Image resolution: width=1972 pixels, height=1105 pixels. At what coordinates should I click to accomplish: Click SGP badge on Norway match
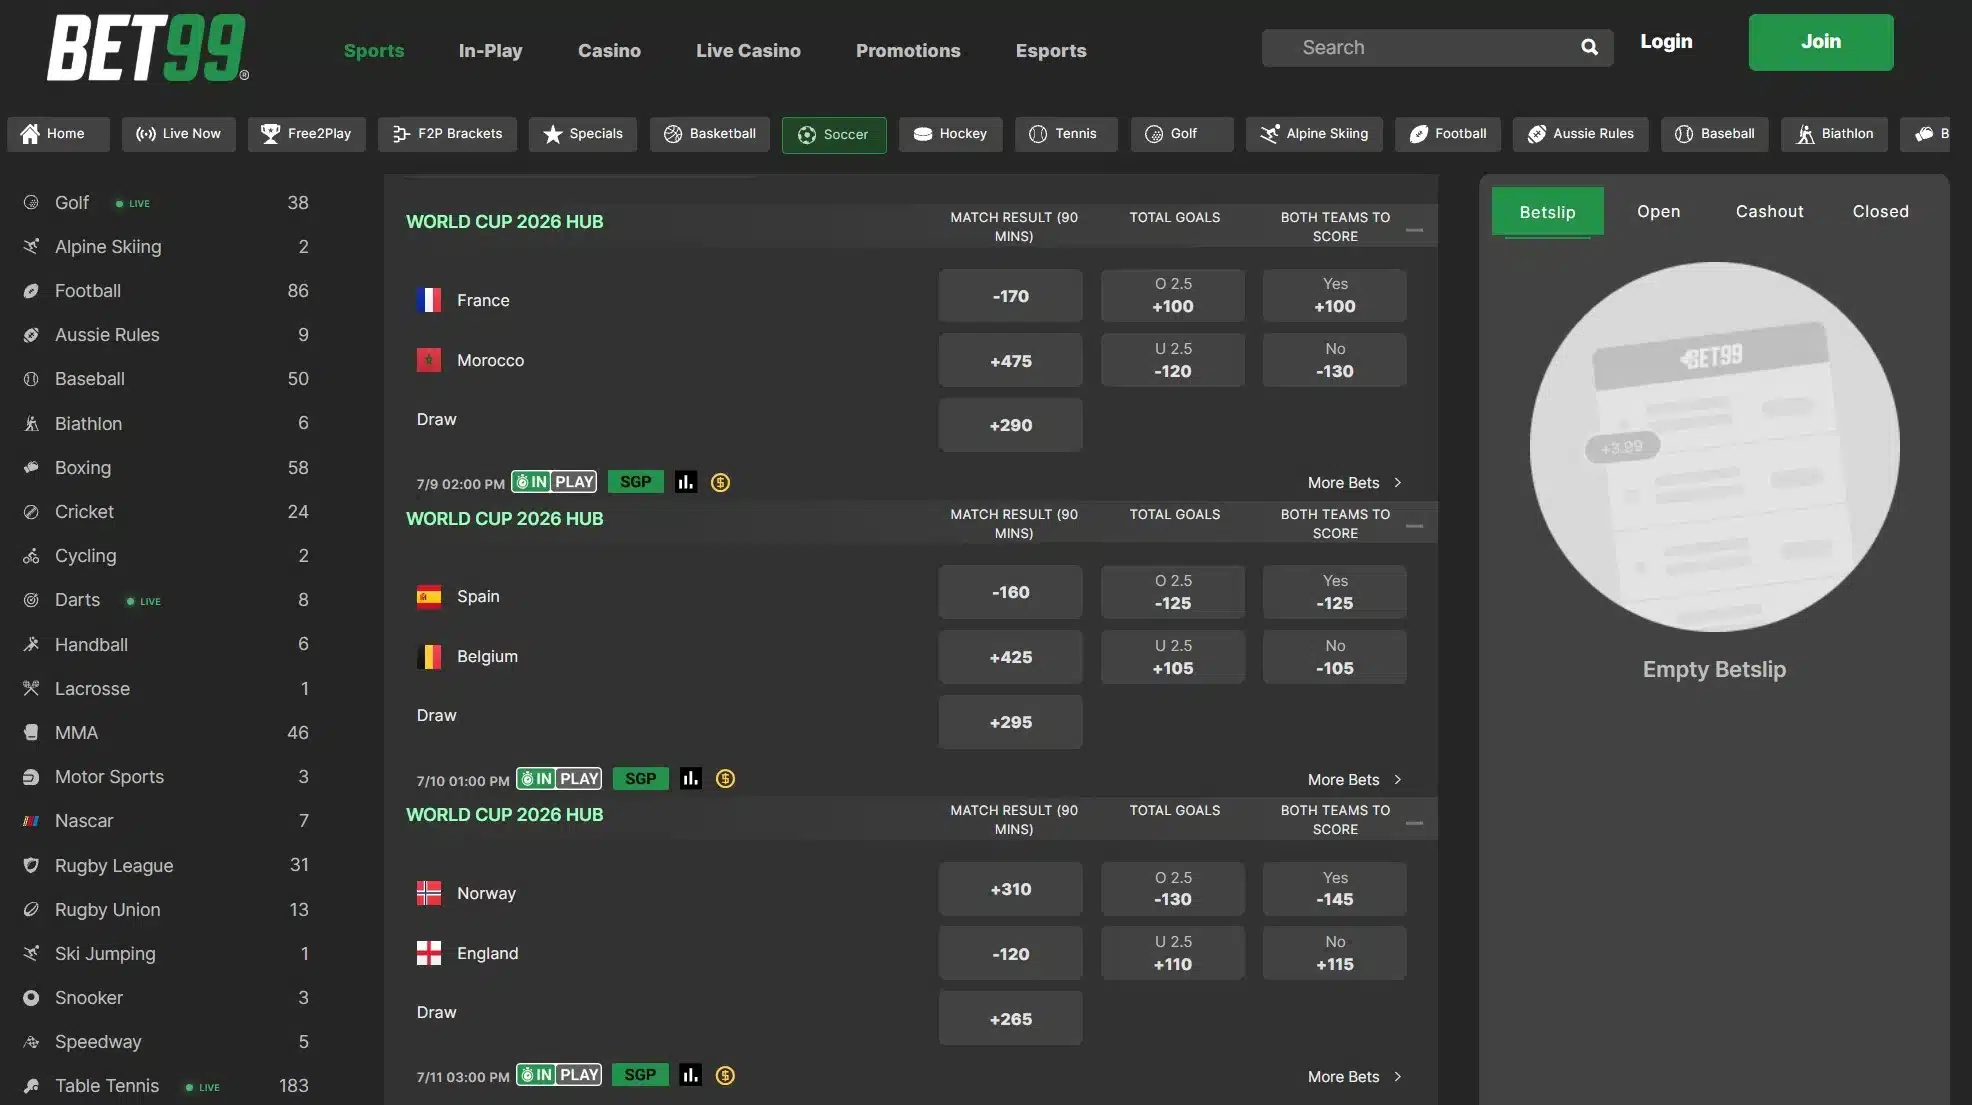(x=640, y=1075)
